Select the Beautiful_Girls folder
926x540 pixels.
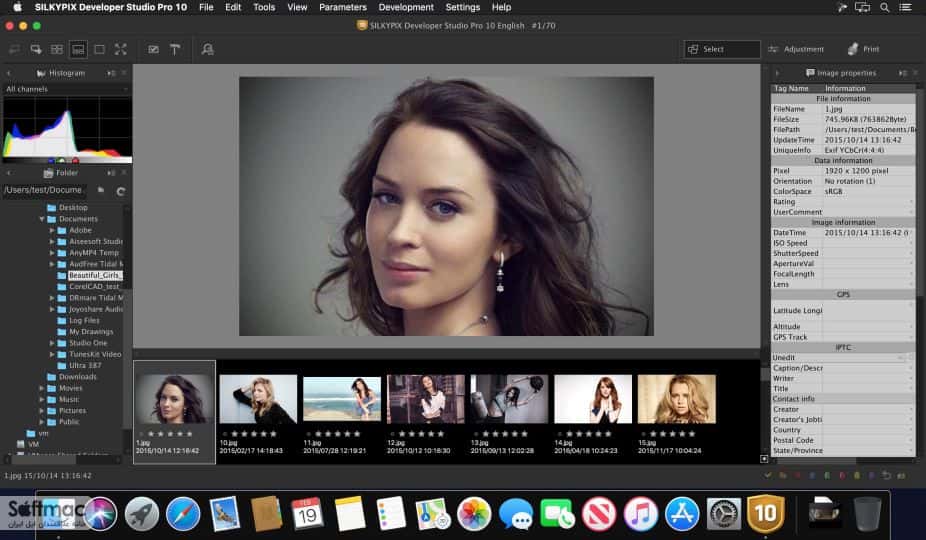[94, 275]
